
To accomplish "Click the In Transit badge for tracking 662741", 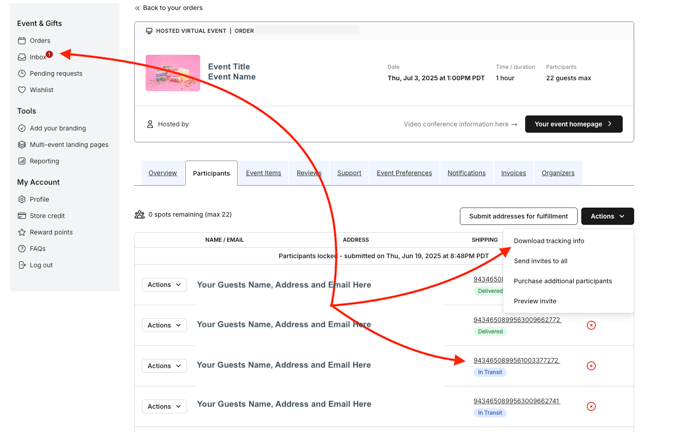I will point(490,413).
